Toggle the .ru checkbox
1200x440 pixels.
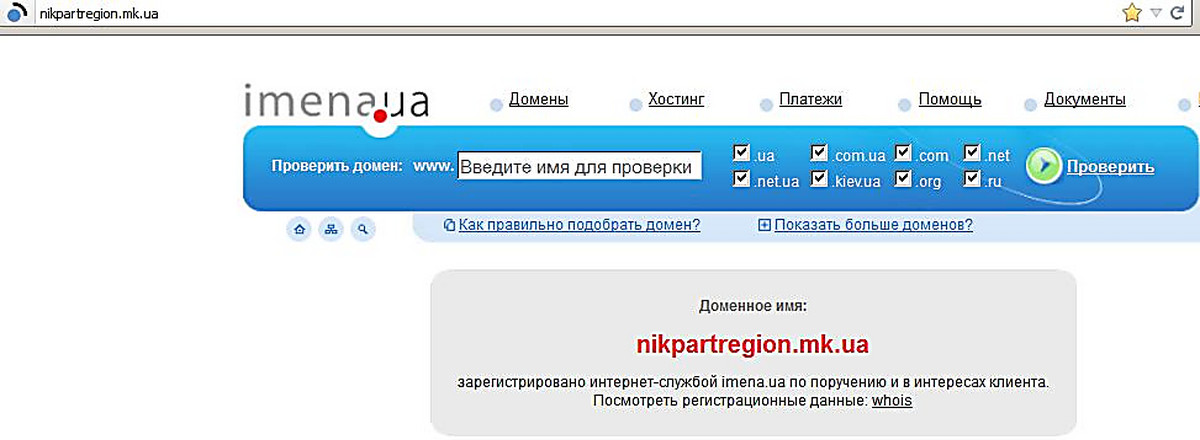pyautogui.click(x=972, y=179)
